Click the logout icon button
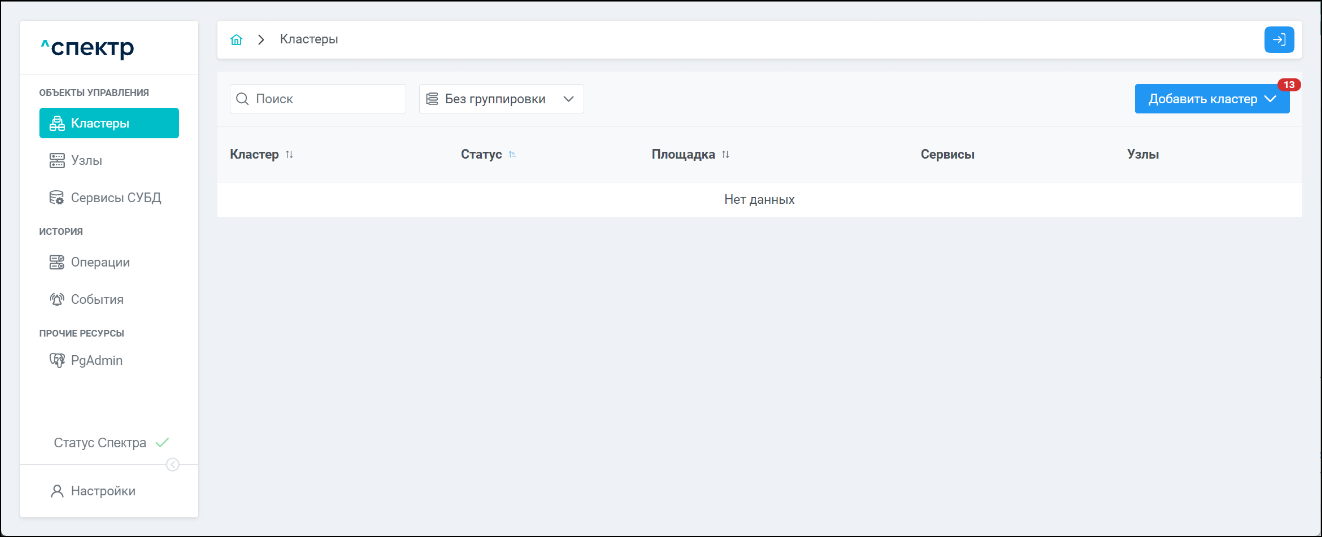The height and width of the screenshot is (538, 1322). [1279, 40]
